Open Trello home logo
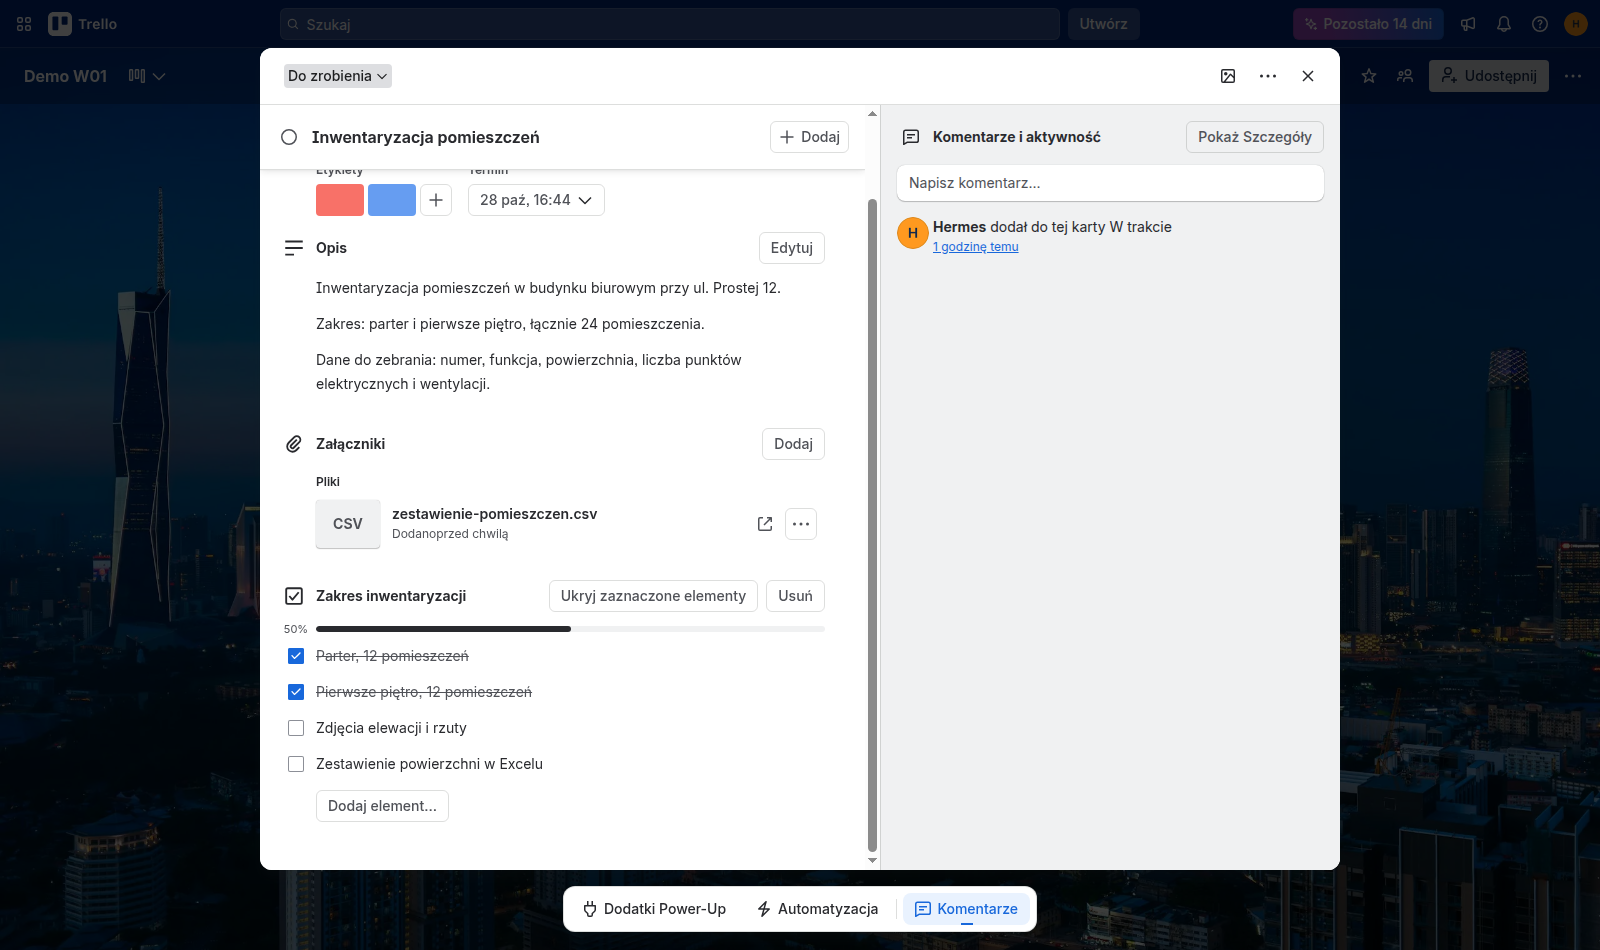This screenshot has height=950, width=1600. (x=83, y=24)
